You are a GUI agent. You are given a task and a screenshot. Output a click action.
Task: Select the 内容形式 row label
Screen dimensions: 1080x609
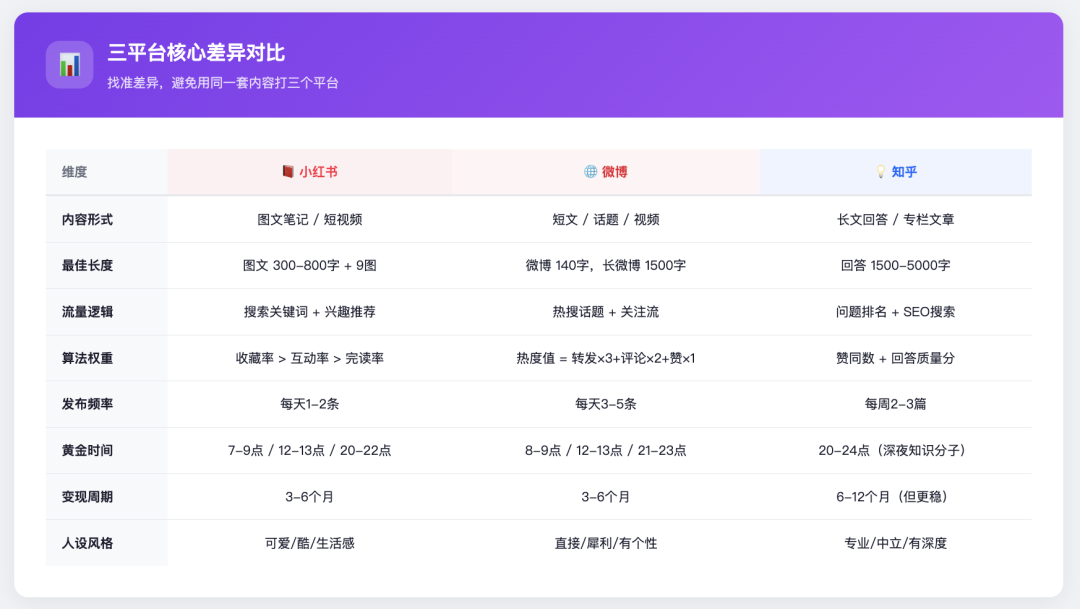point(87,219)
